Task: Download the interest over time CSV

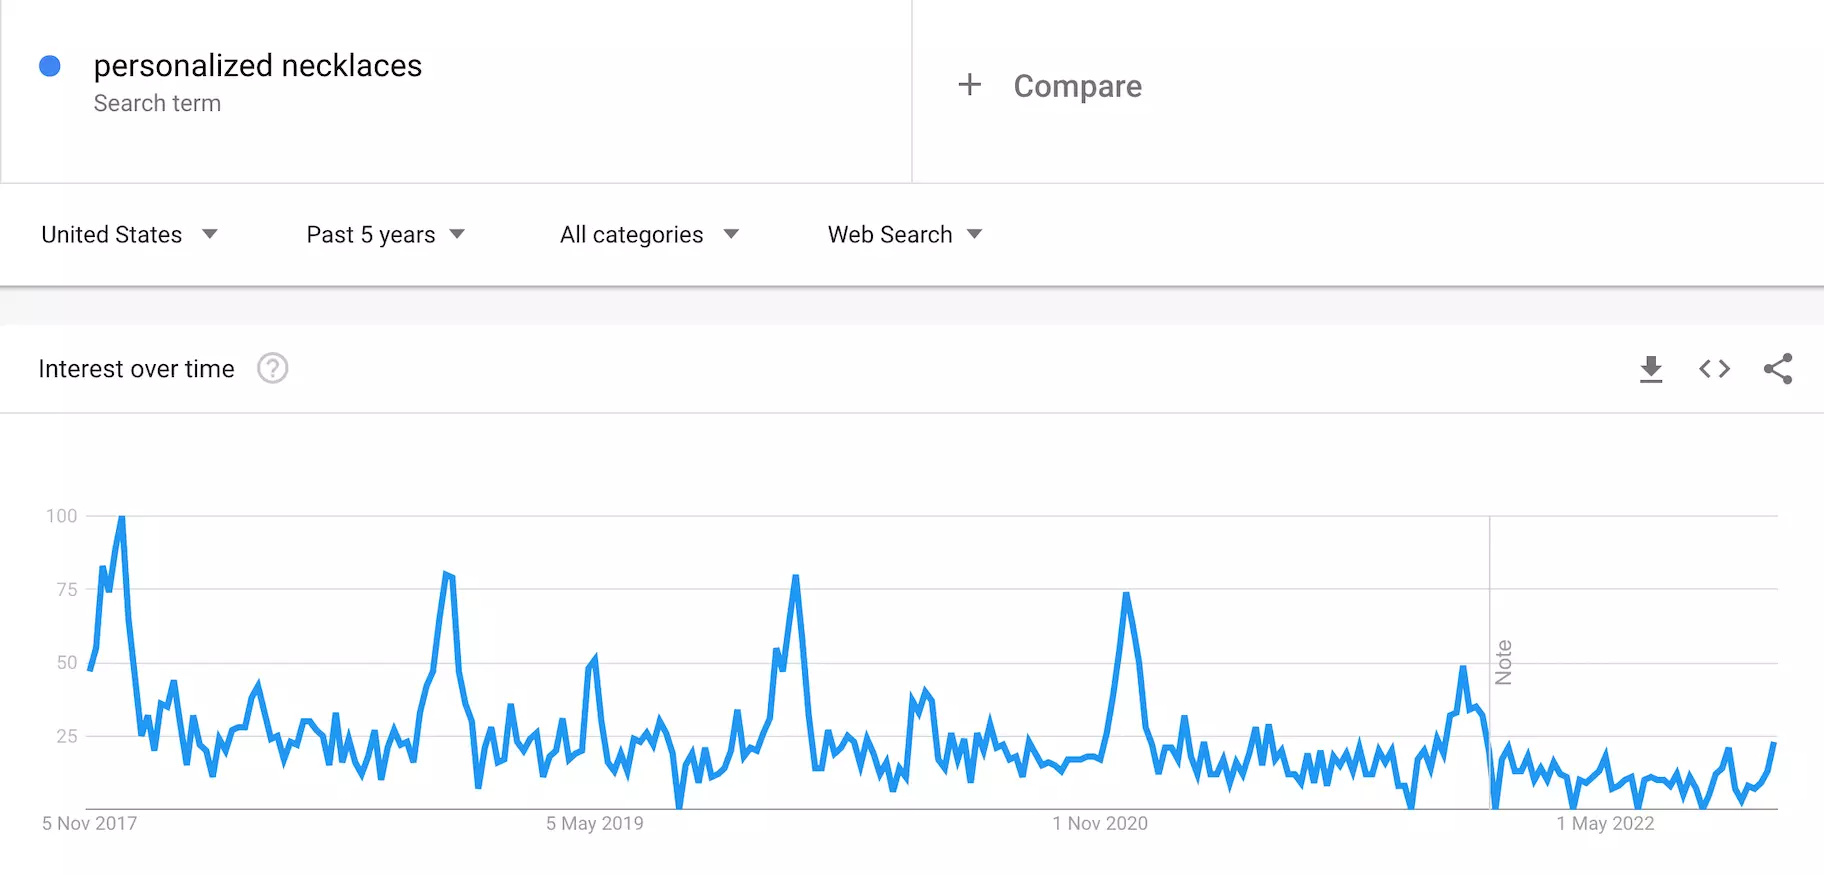Action: pos(1651,369)
